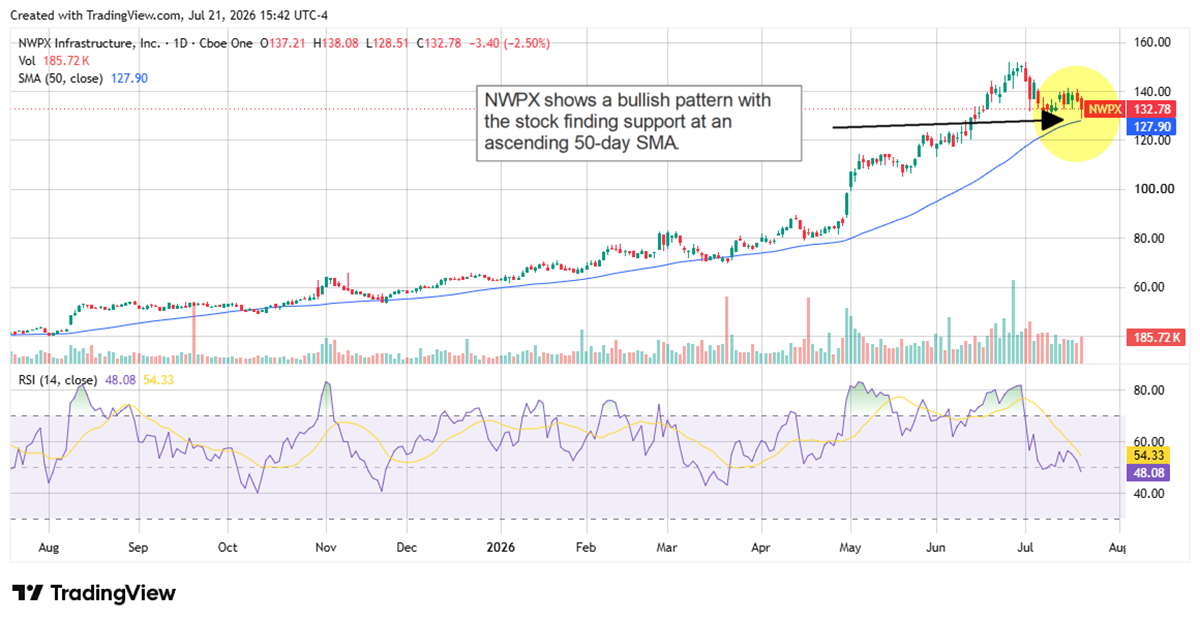
Task: Click the RSI (14, close) indicator legend
Action: (x=58, y=379)
